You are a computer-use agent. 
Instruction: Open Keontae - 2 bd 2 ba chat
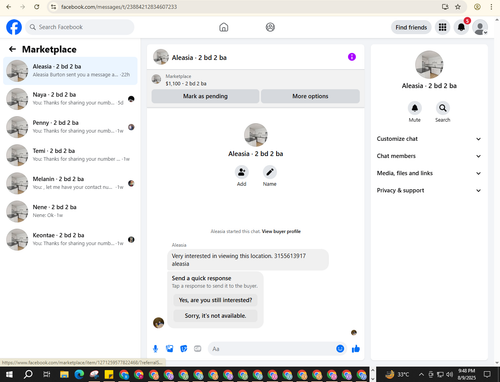tap(70, 239)
